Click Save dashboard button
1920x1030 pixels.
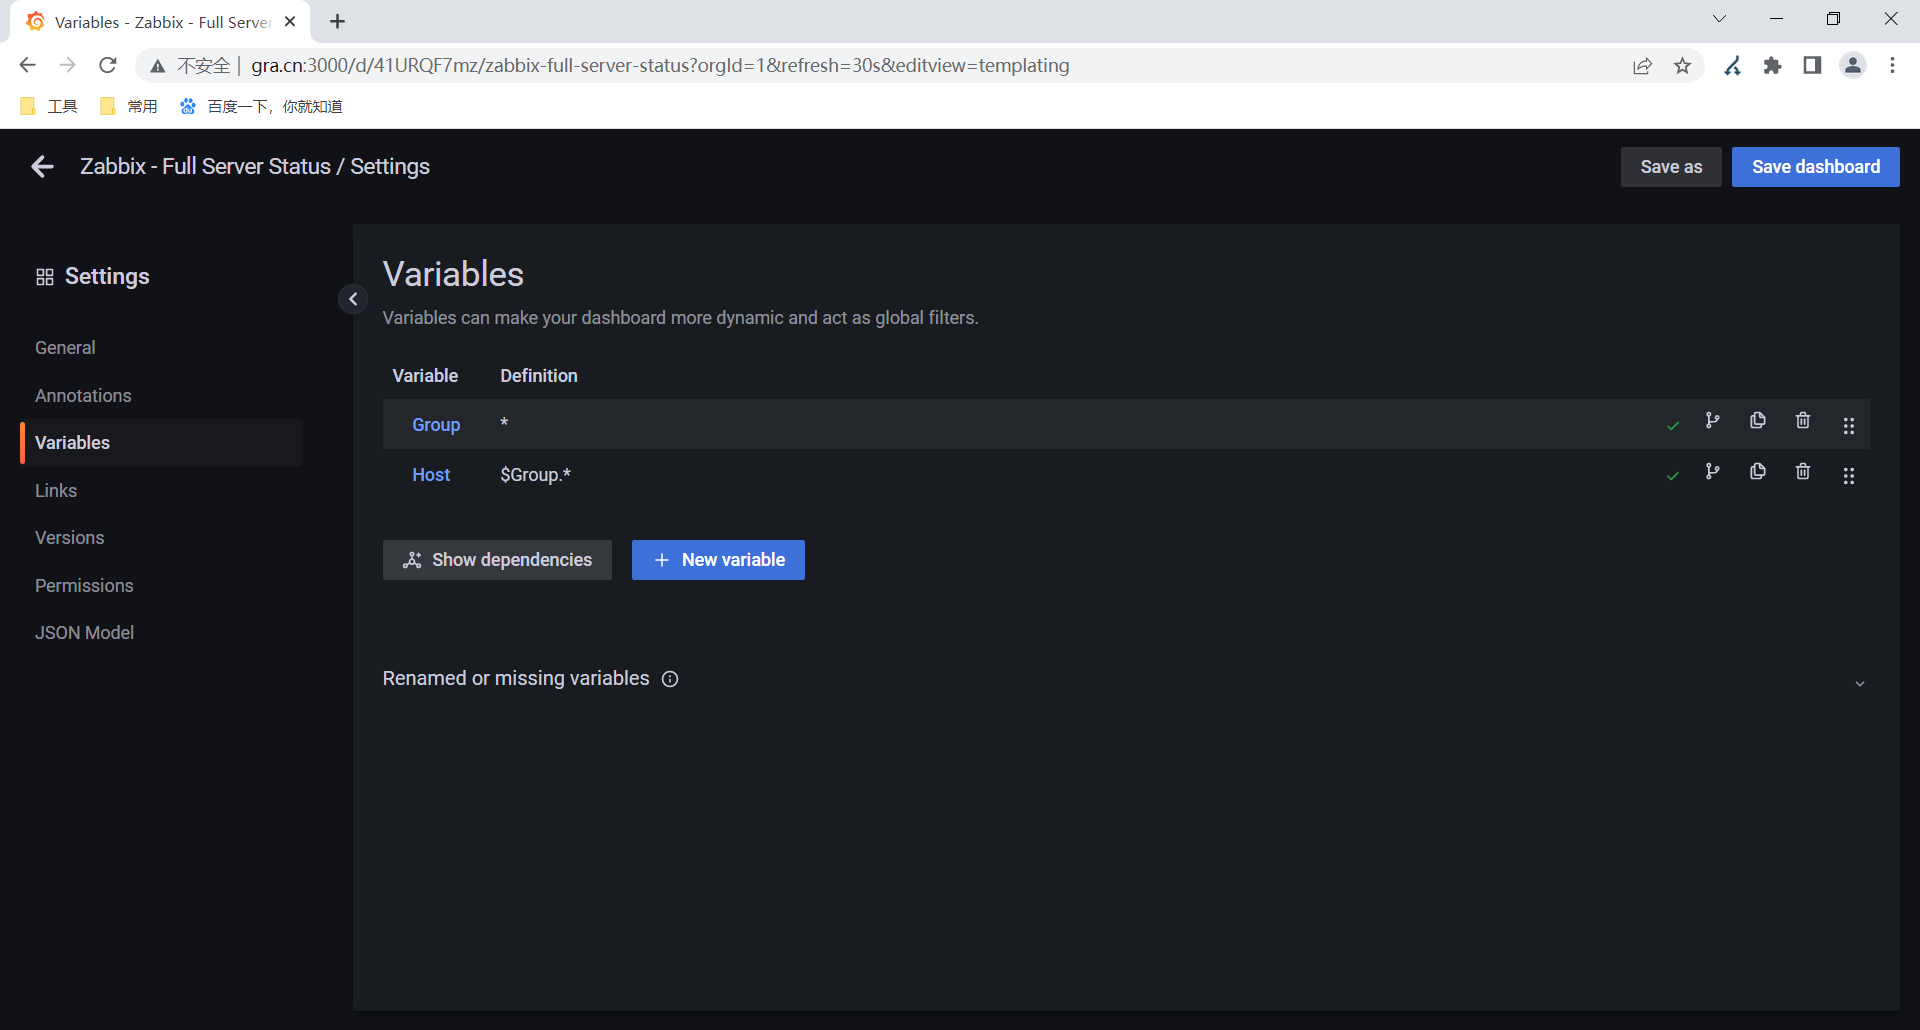[1816, 167]
